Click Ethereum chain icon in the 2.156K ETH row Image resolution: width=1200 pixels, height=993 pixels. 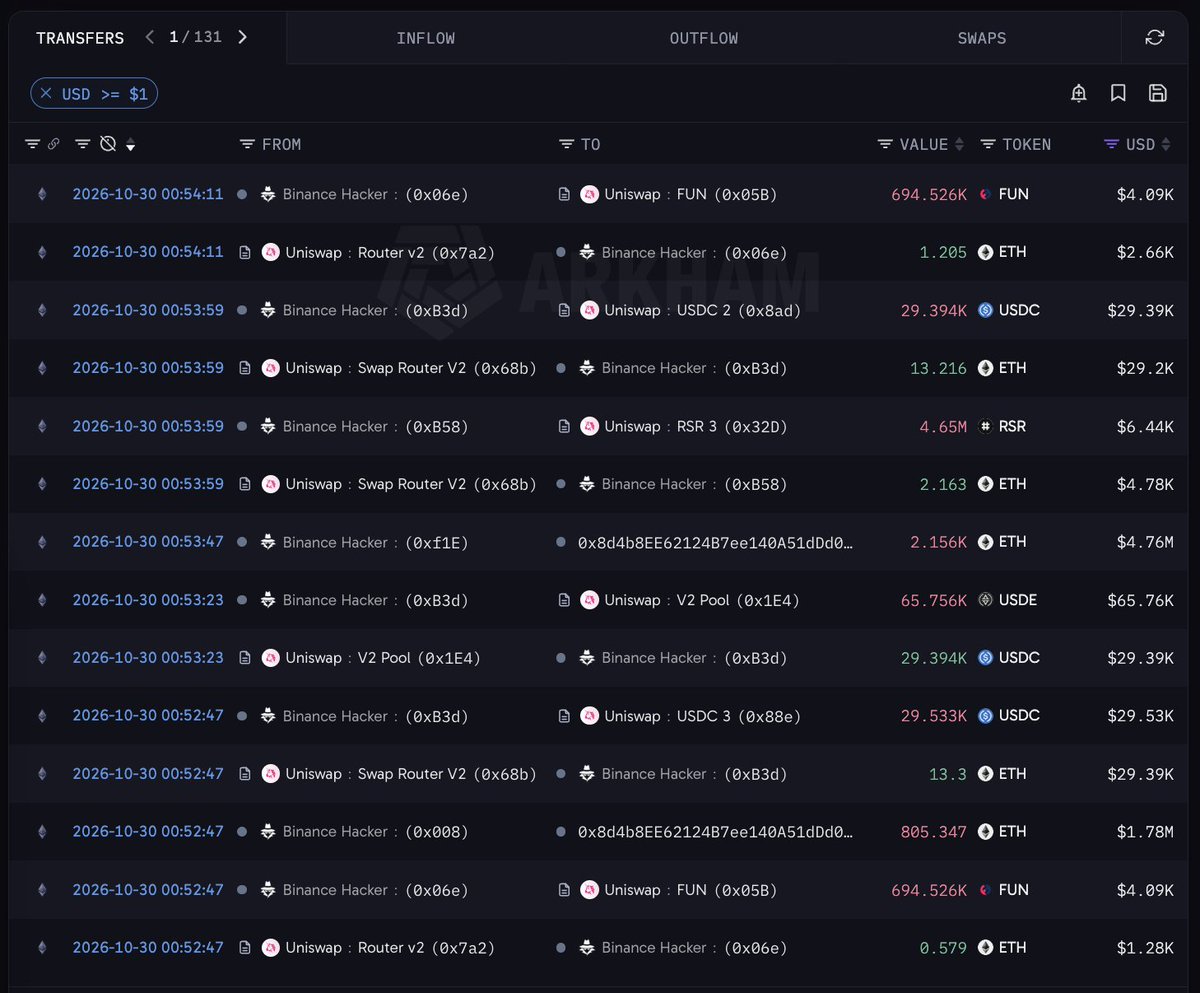(x=42, y=542)
